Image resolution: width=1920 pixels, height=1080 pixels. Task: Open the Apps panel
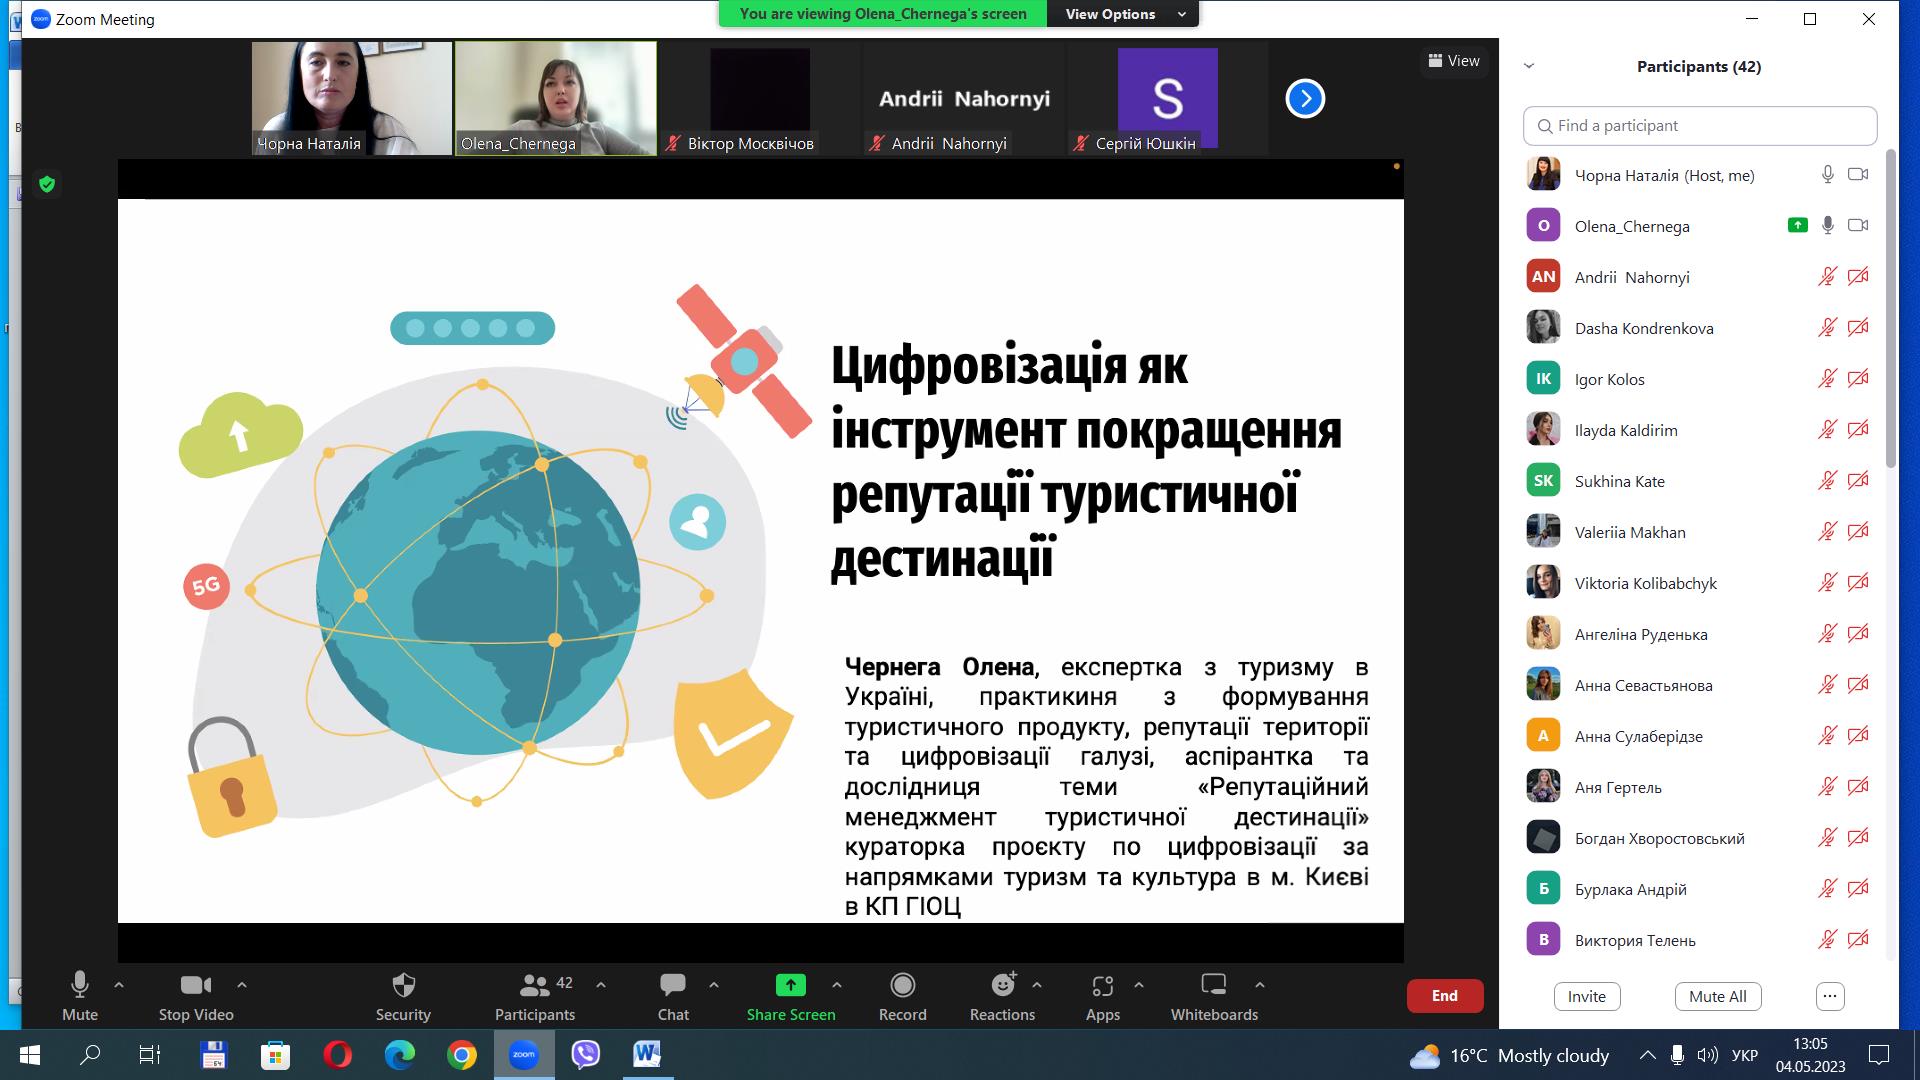click(x=1102, y=996)
